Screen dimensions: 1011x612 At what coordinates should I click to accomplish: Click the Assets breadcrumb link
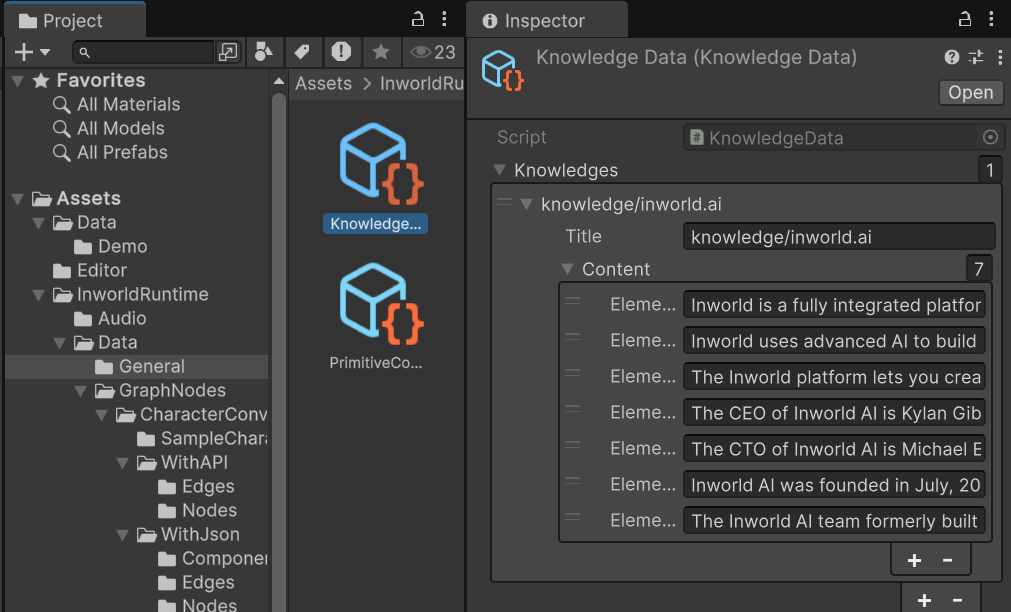(322, 83)
